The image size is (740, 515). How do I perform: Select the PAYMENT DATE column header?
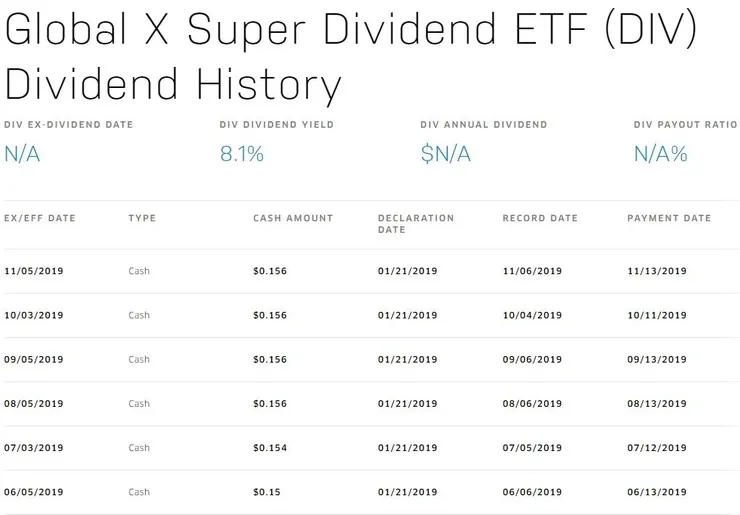[669, 218]
